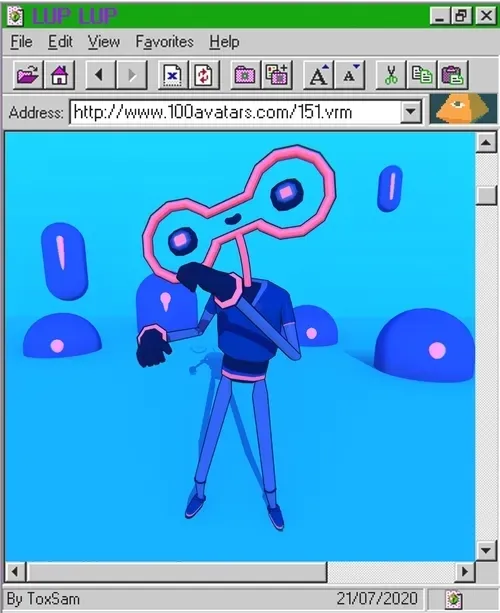500x613 pixels.
Task: Open the File menu
Action: [x=22, y=41]
